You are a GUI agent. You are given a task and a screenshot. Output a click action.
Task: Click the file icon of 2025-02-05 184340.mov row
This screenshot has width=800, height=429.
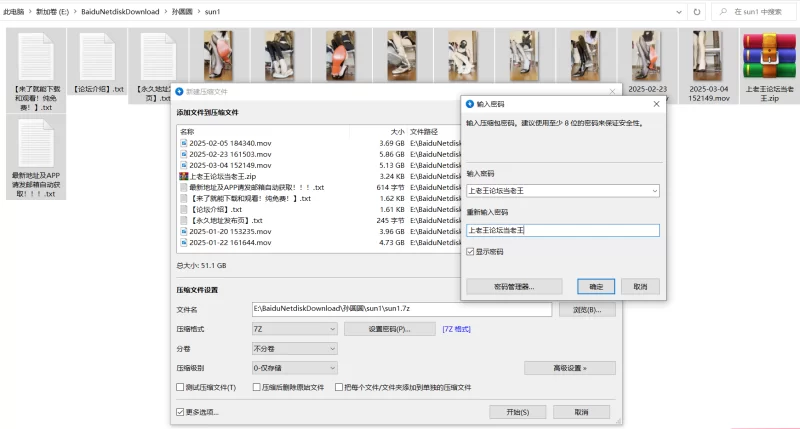tap(184, 143)
